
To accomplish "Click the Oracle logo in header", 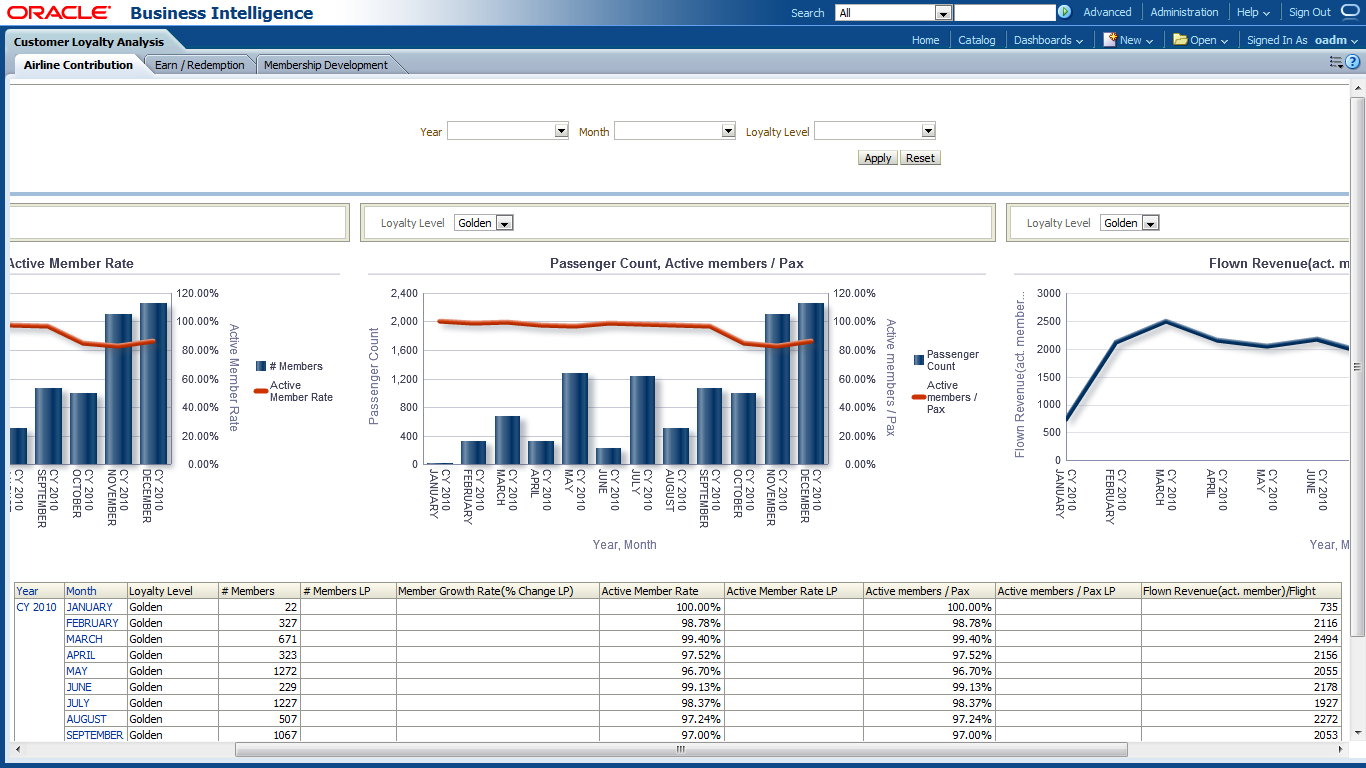I will coord(59,13).
